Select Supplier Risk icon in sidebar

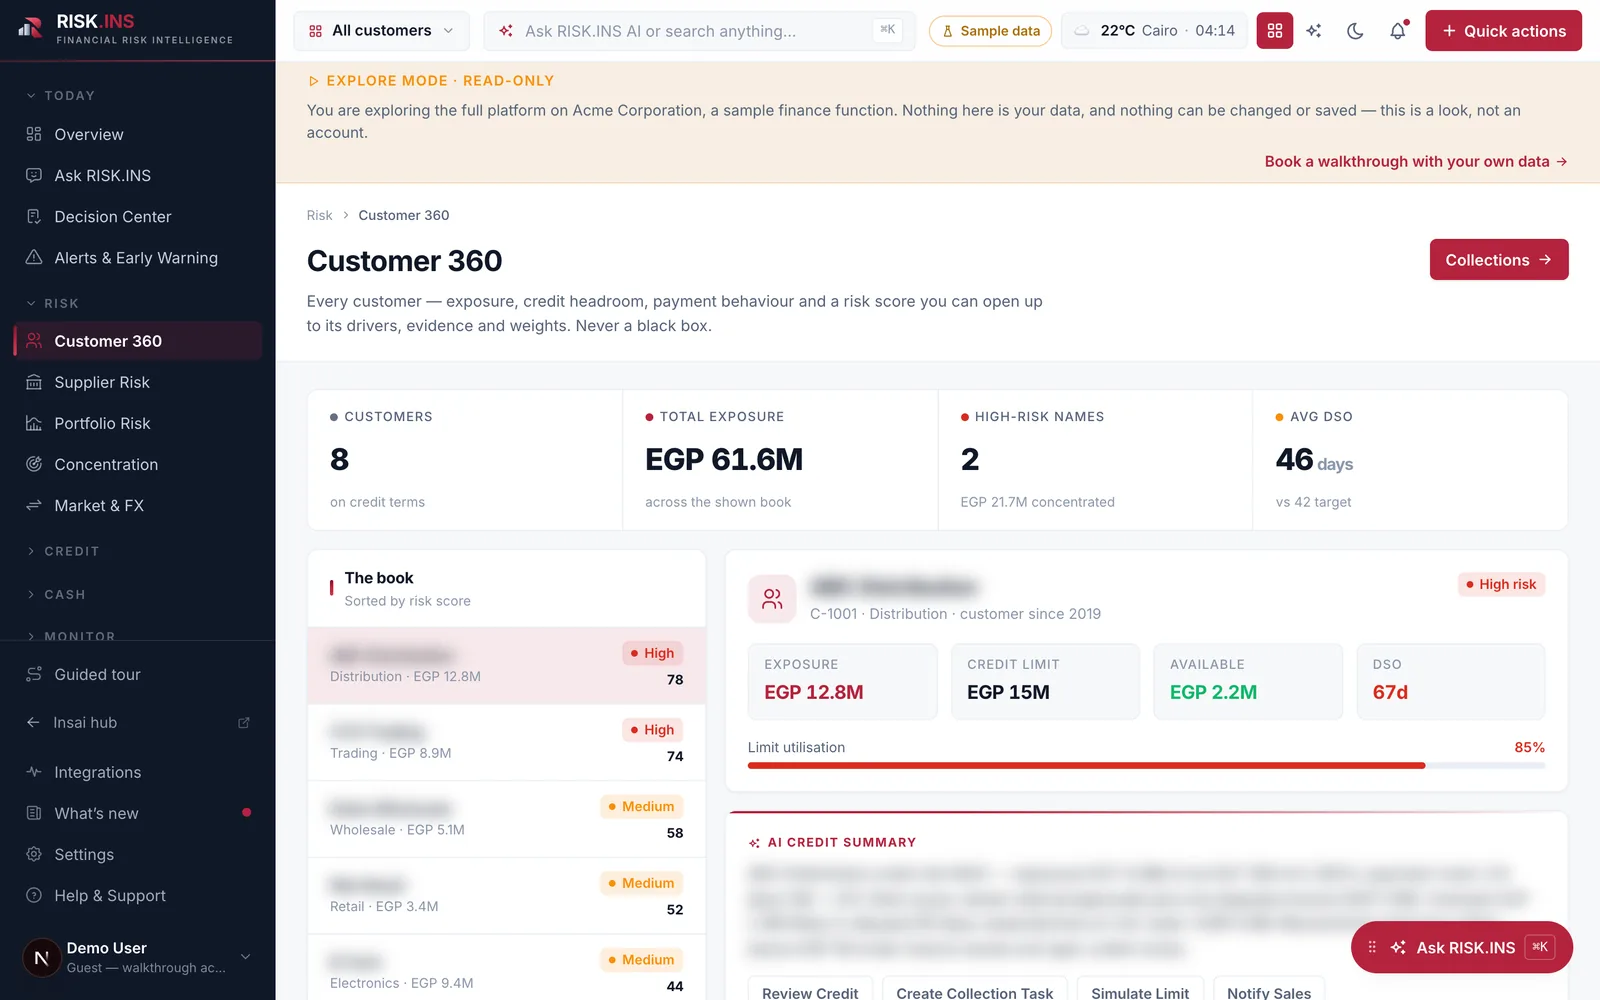(x=34, y=382)
